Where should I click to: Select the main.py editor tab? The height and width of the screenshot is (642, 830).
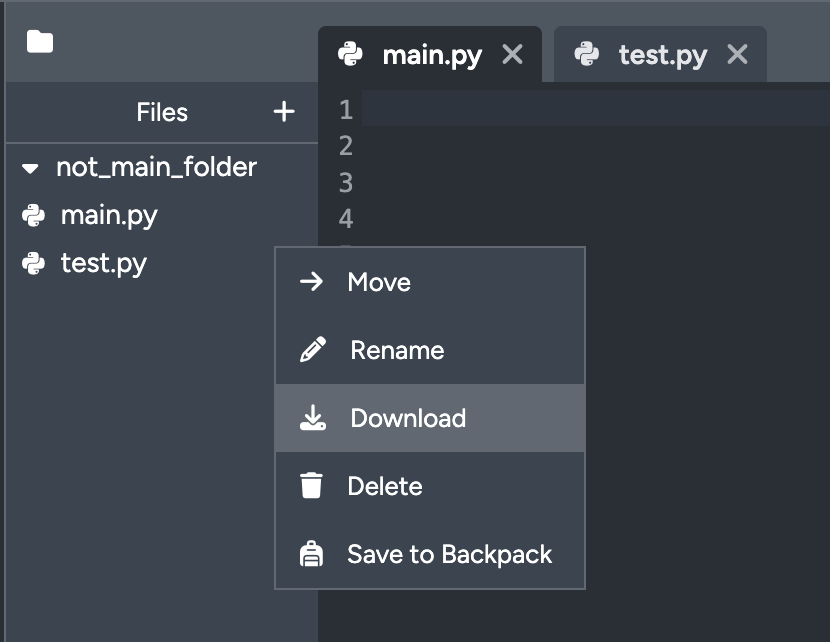pos(431,55)
